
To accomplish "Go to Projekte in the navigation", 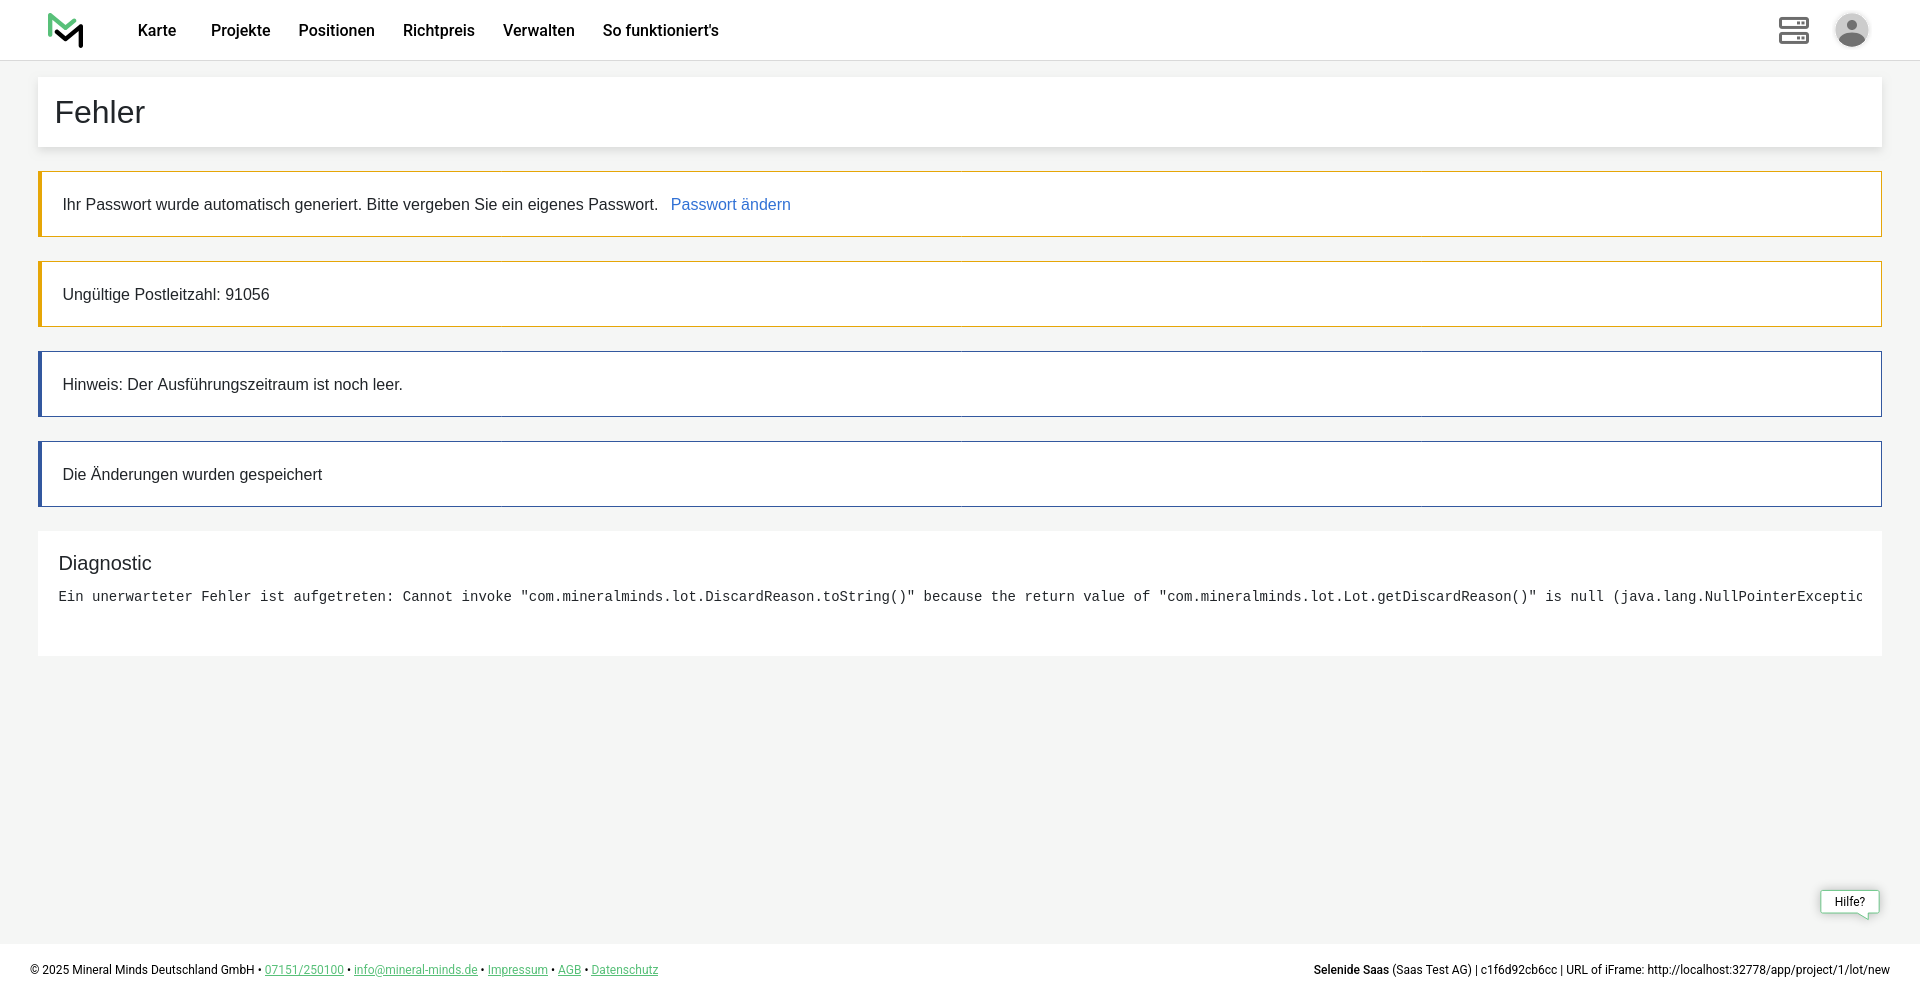I will tap(240, 31).
